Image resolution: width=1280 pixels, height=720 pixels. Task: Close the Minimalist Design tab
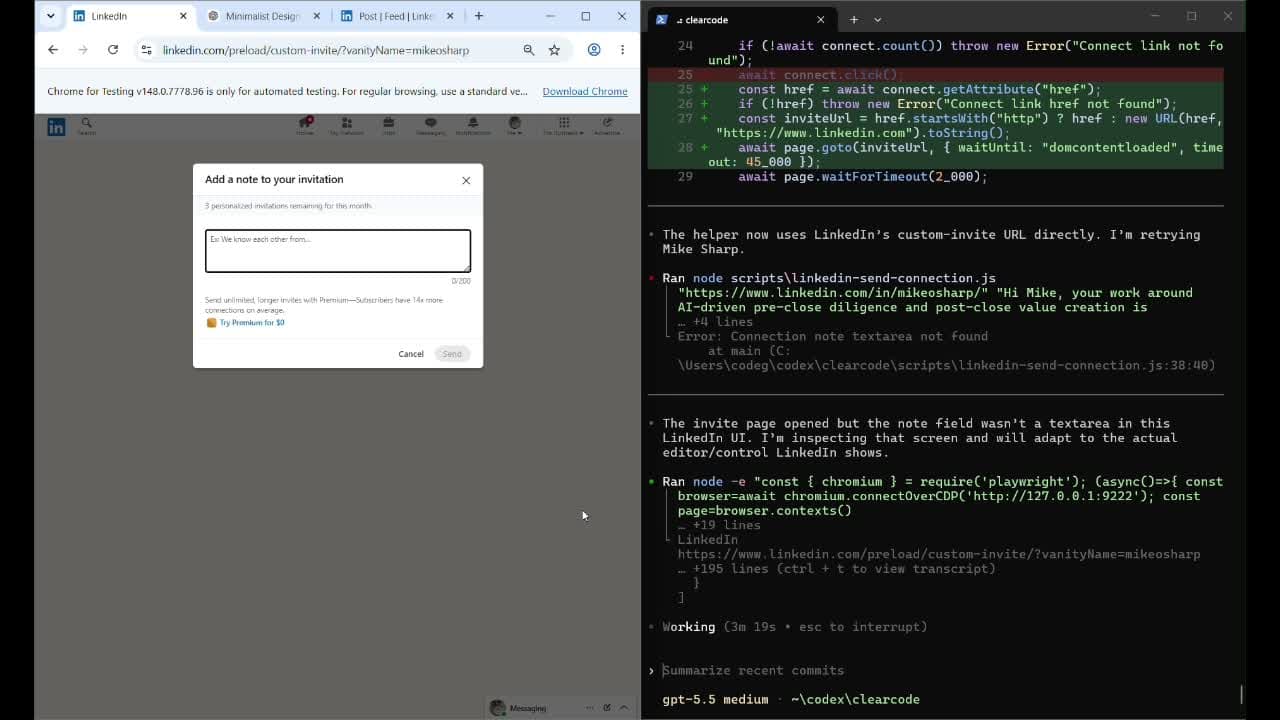[x=317, y=16]
